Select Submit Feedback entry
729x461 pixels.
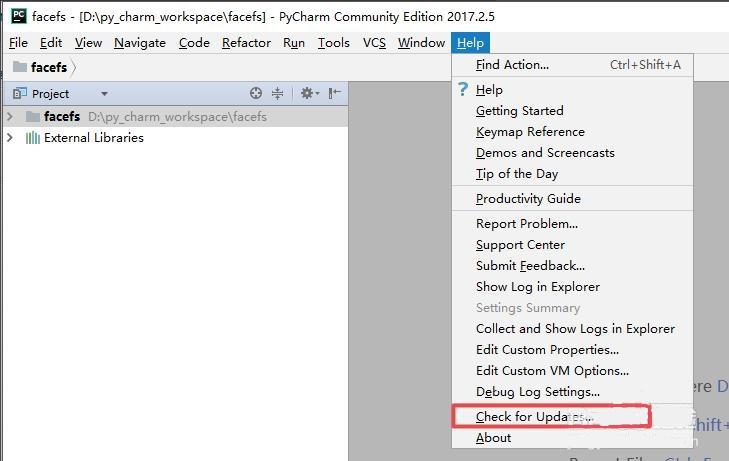[572, 265]
